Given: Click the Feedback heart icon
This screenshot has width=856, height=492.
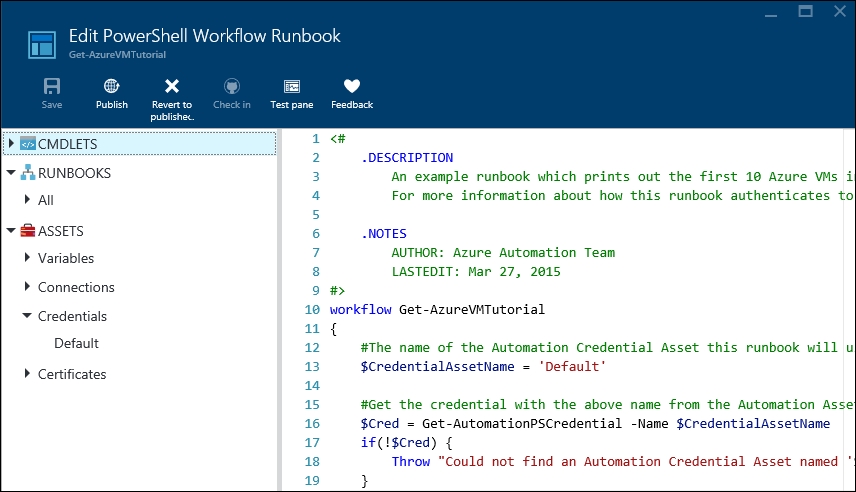Looking at the screenshot, I should point(352,86).
